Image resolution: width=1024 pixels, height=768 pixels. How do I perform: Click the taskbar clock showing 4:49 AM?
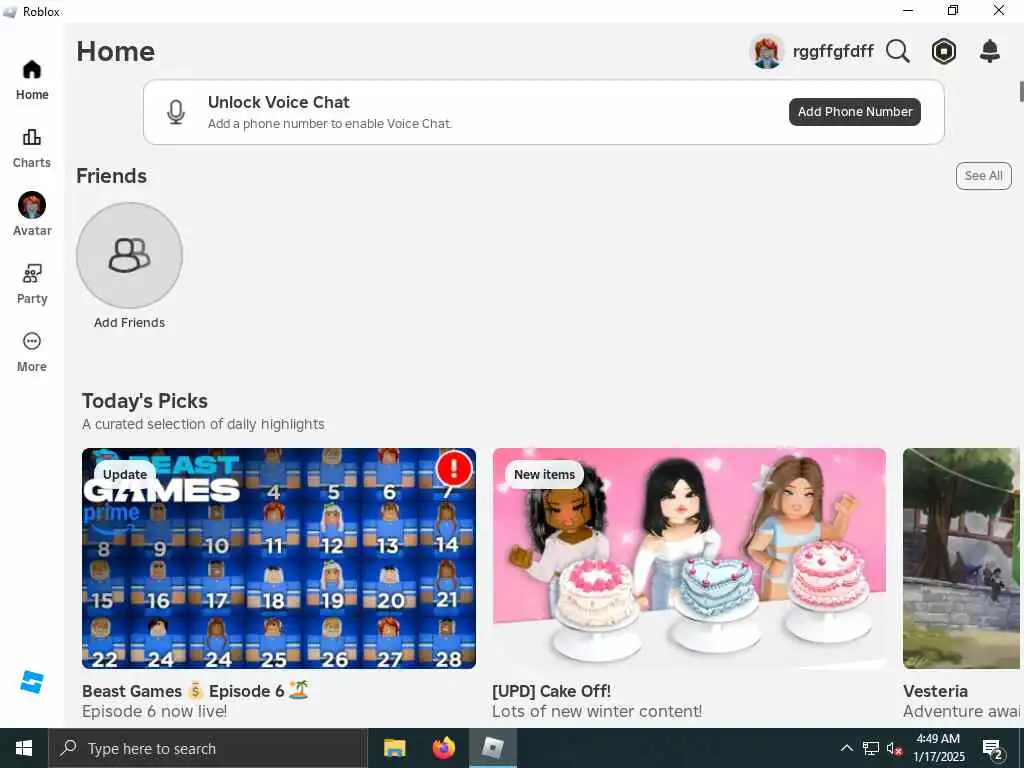938,748
